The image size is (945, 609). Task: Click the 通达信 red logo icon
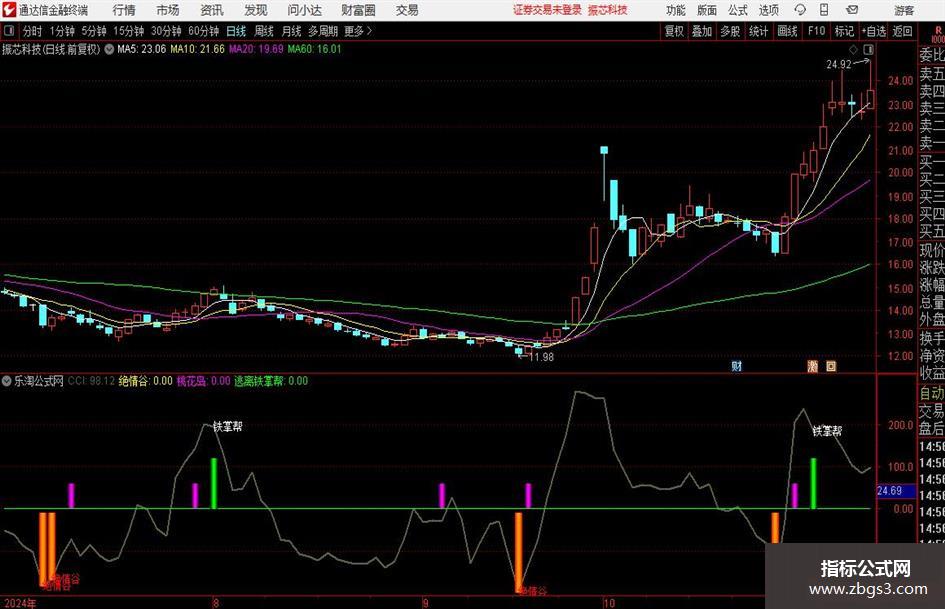[9, 10]
